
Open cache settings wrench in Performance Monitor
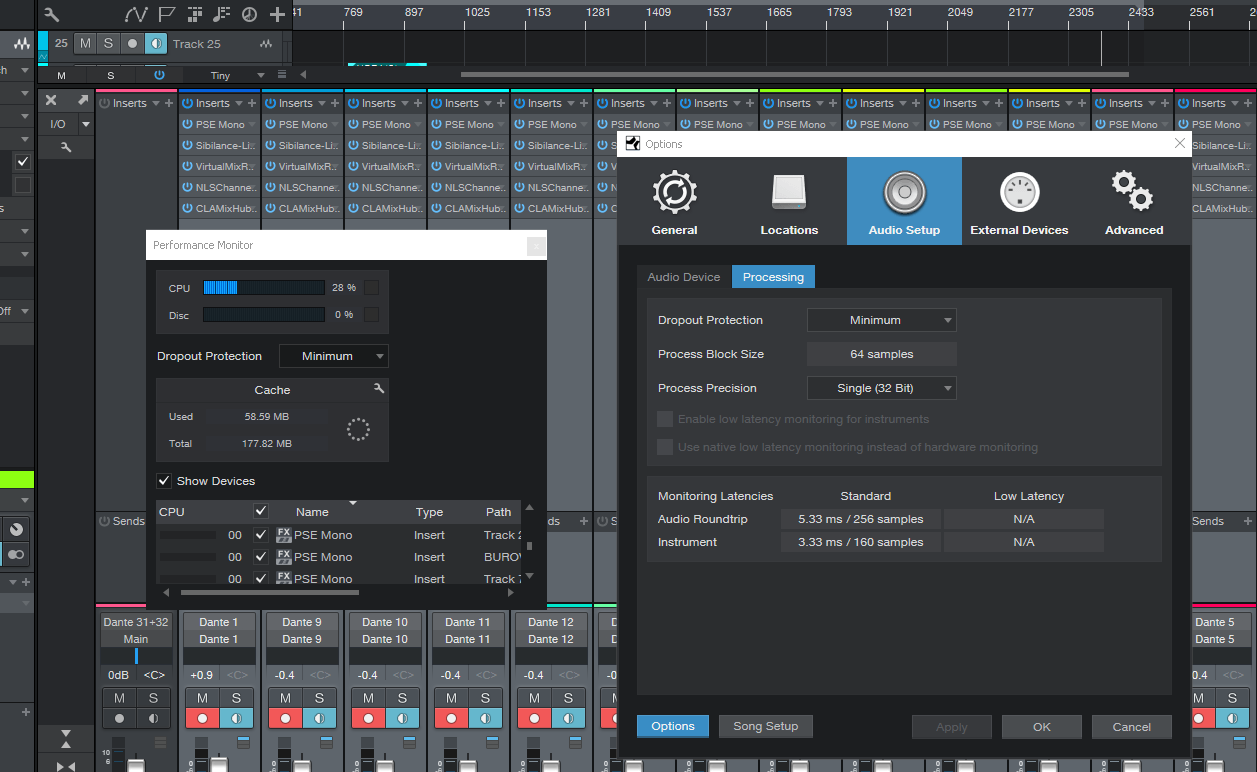(379, 388)
